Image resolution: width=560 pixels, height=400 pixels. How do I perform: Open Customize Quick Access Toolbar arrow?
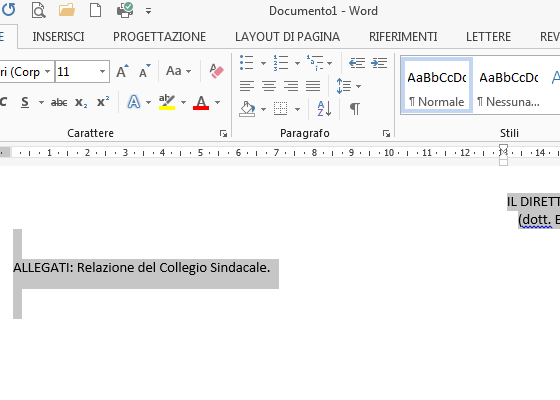149,11
